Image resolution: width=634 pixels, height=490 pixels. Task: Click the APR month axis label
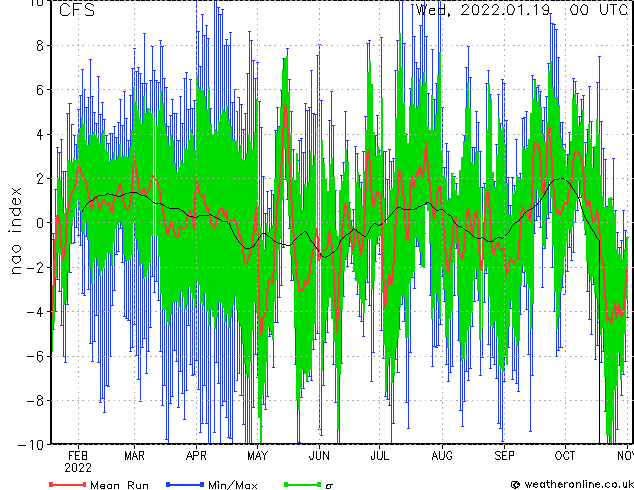(x=196, y=456)
